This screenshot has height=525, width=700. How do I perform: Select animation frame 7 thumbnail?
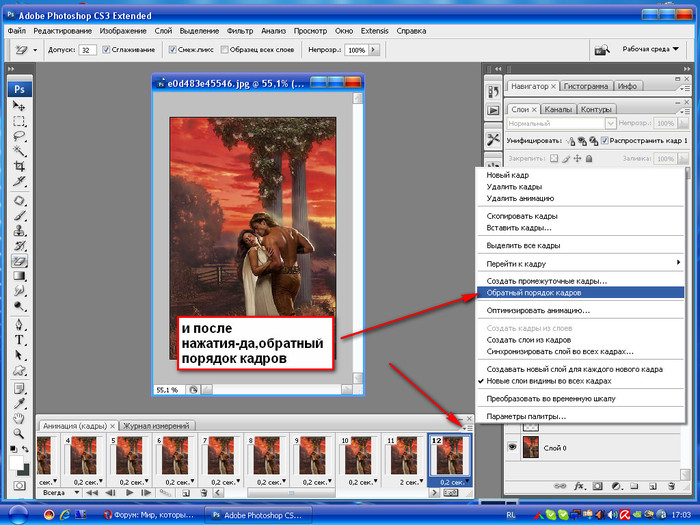click(x=221, y=455)
